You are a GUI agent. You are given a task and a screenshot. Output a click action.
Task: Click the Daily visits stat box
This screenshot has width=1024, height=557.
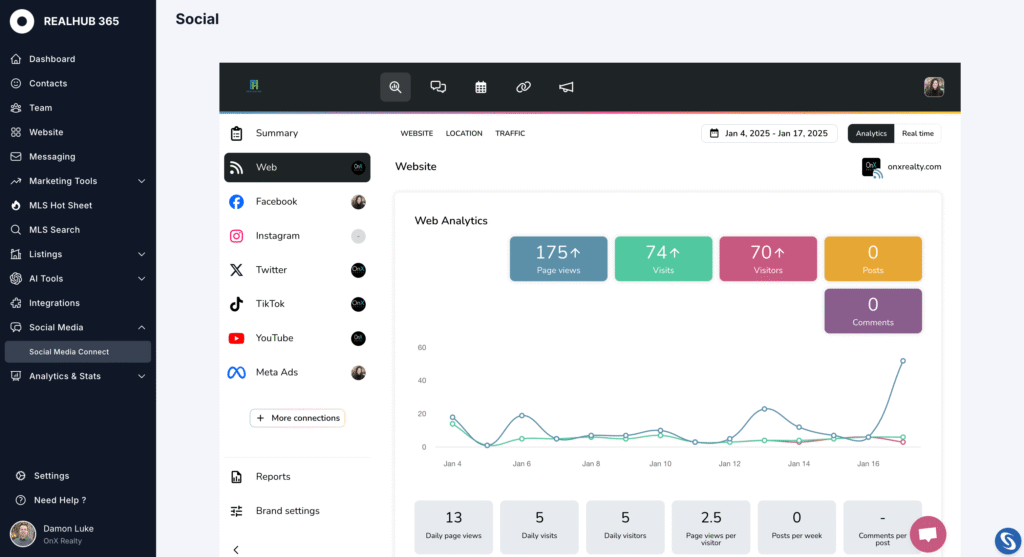click(x=539, y=527)
